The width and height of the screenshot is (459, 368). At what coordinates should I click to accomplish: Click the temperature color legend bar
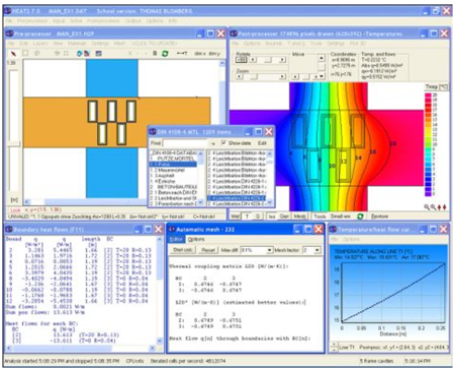pos(428,144)
